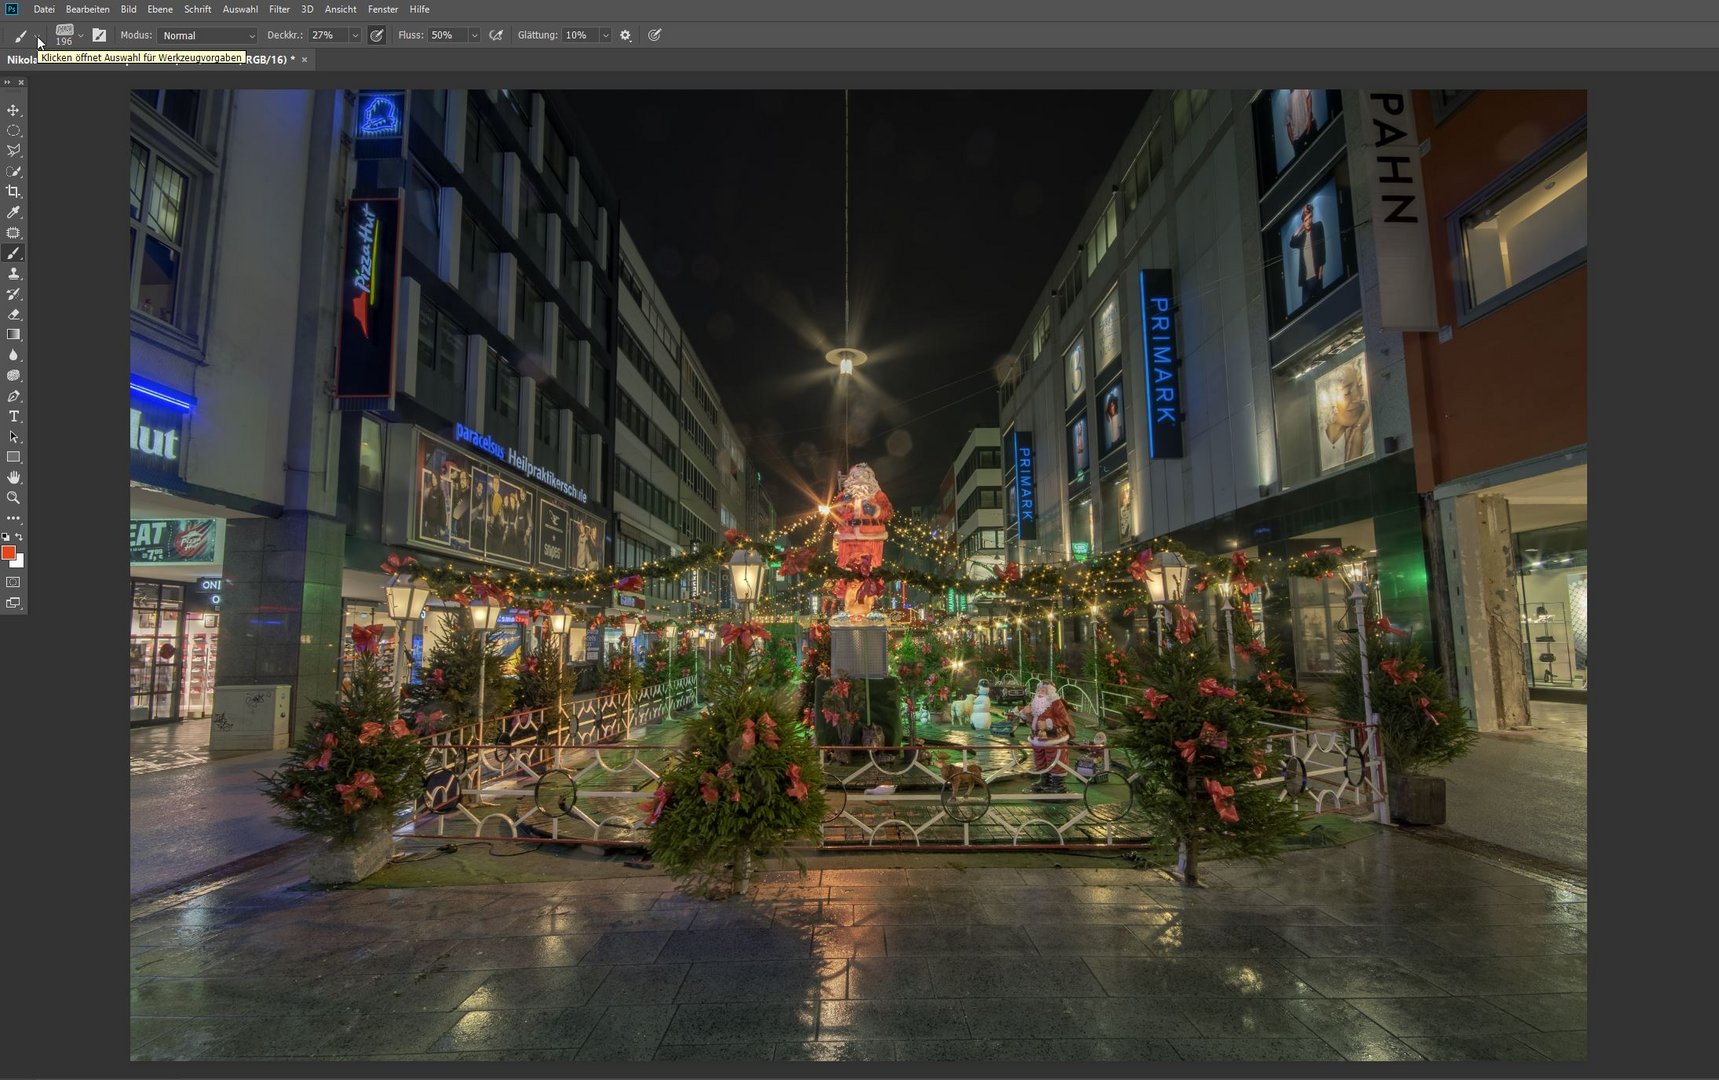Open the Datei menu
This screenshot has width=1719, height=1080.
pyautogui.click(x=44, y=9)
